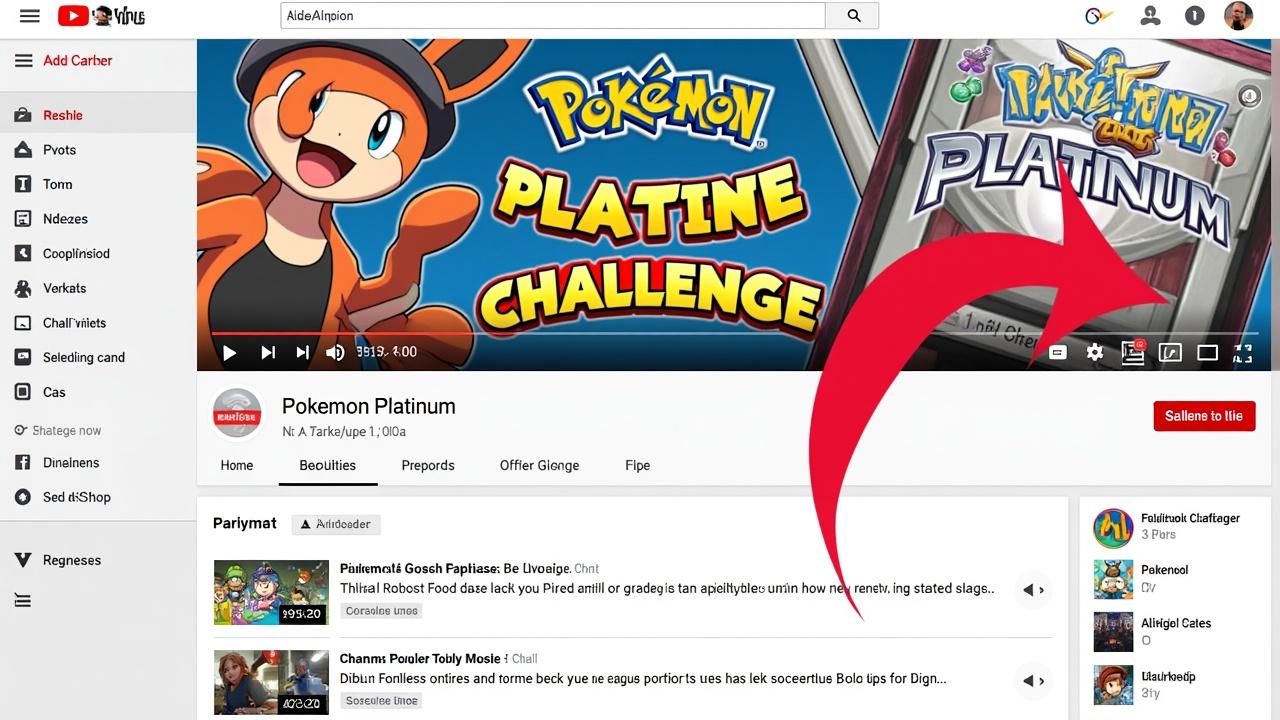Image resolution: width=1280 pixels, height=720 pixels.
Task: Select the Offier Glonge tab
Action: (x=539, y=465)
